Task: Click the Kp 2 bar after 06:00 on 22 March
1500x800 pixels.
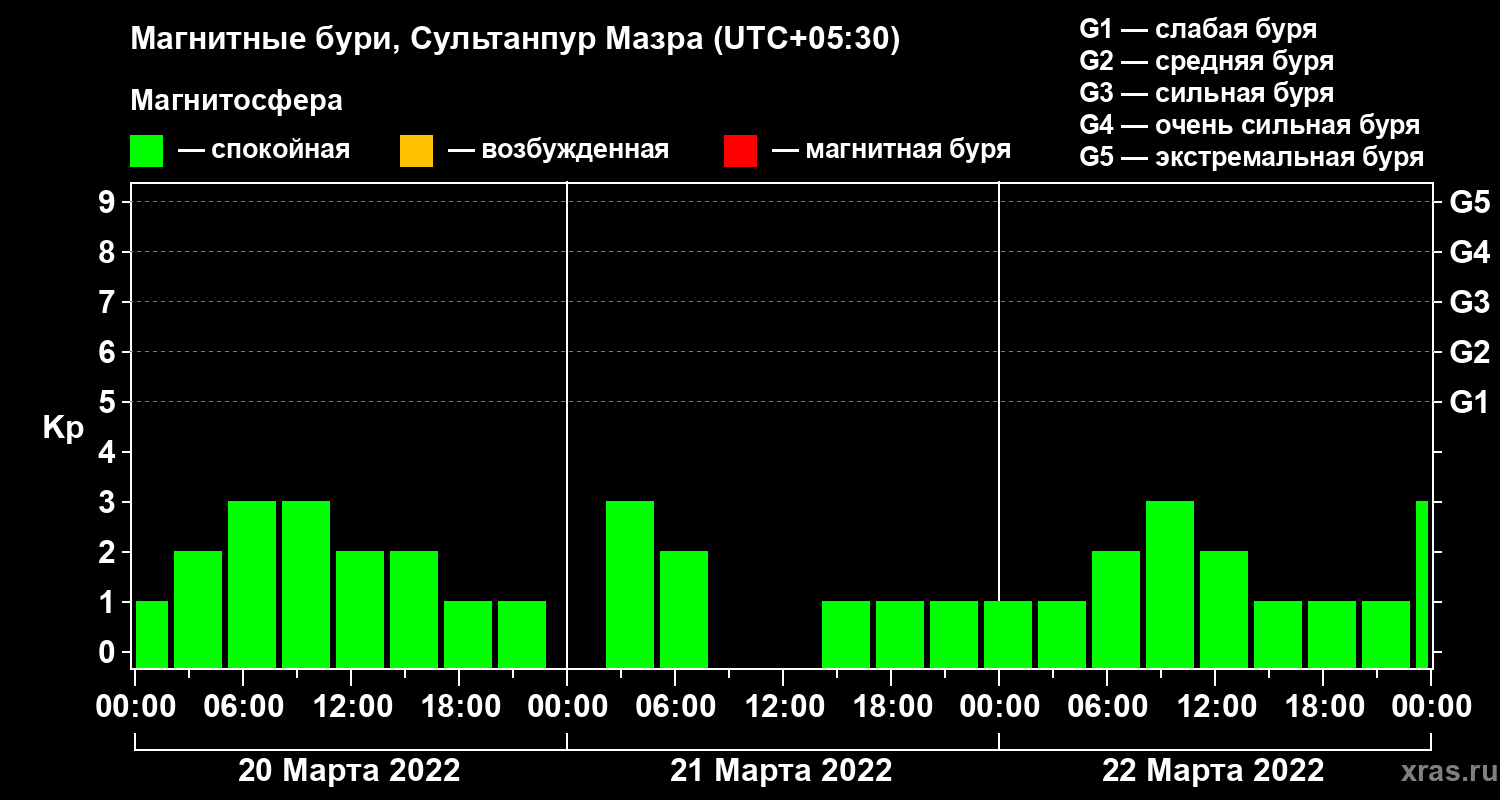Action: (1116, 609)
